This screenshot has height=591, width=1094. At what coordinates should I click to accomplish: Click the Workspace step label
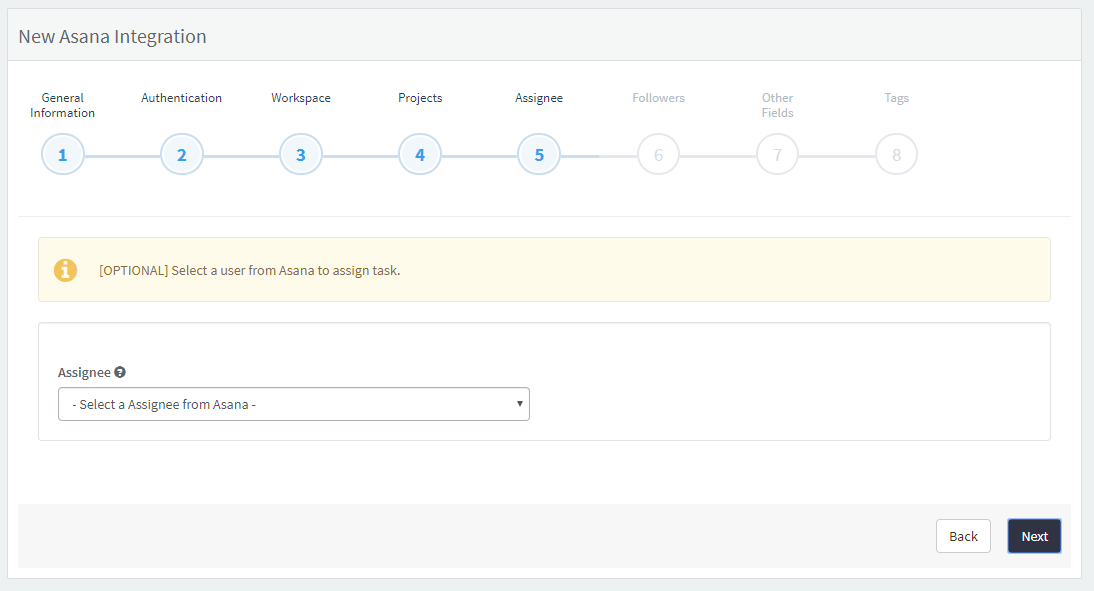(301, 98)
